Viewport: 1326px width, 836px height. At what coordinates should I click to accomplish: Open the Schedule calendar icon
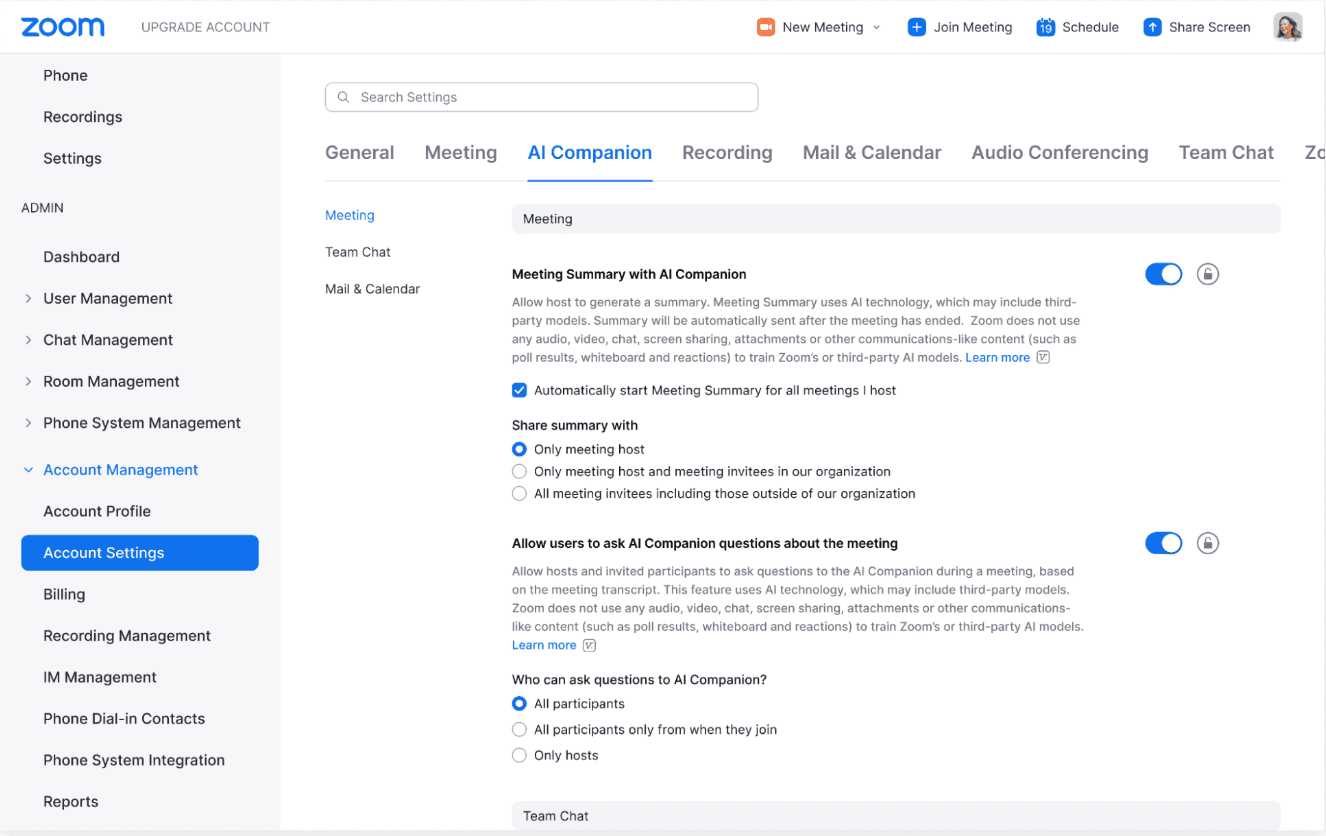[1046, 27]
